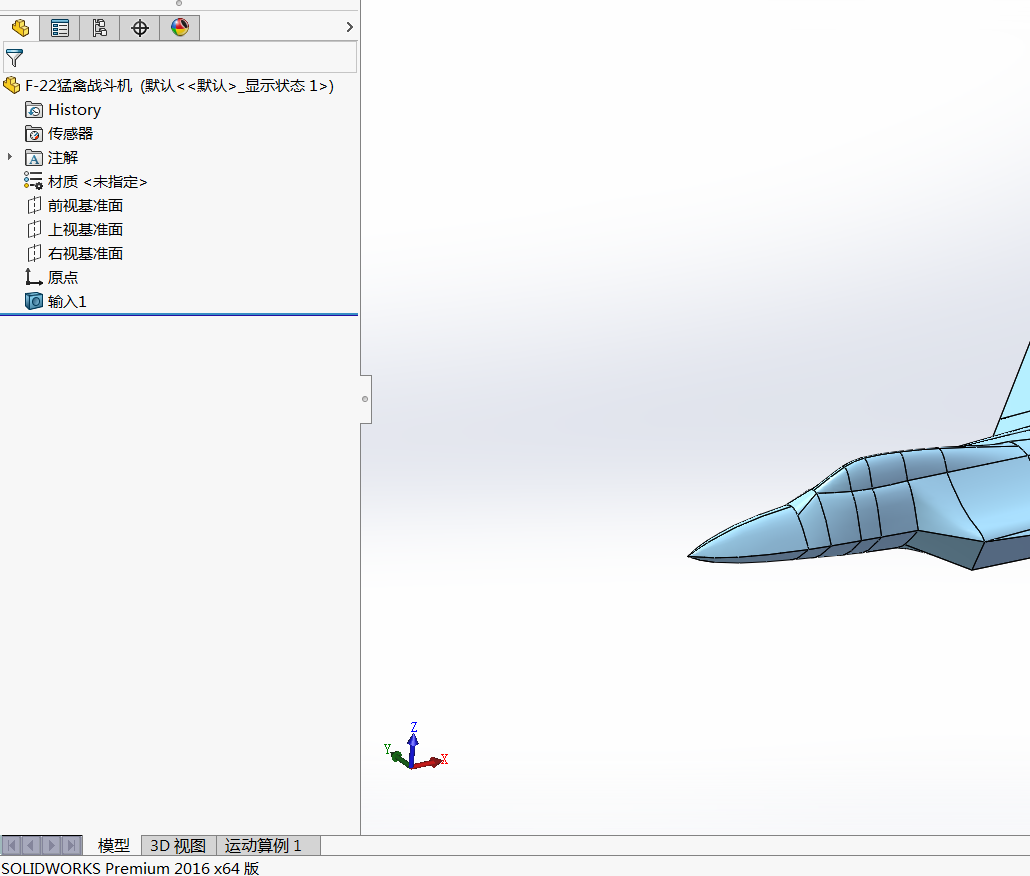Collapse the feature panel using side handle
The height and width of the screenshot is (876, 1030).
pos(365,399)
